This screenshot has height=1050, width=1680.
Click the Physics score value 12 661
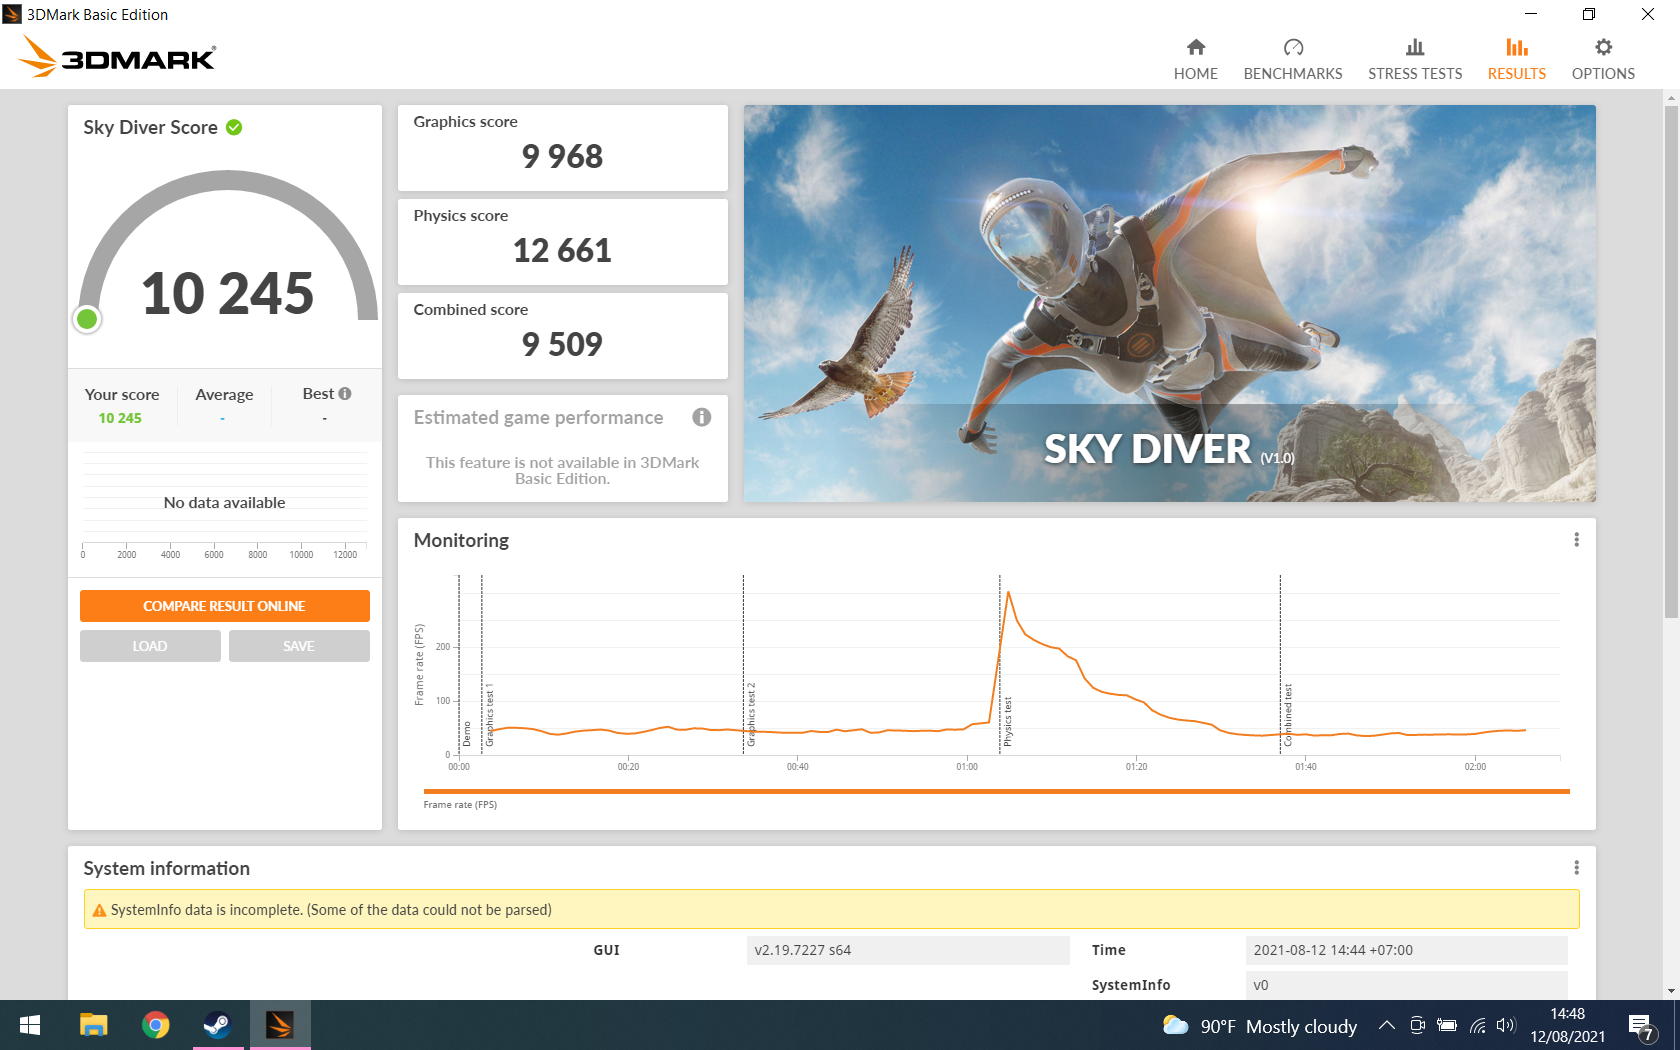tap(562, 251)
